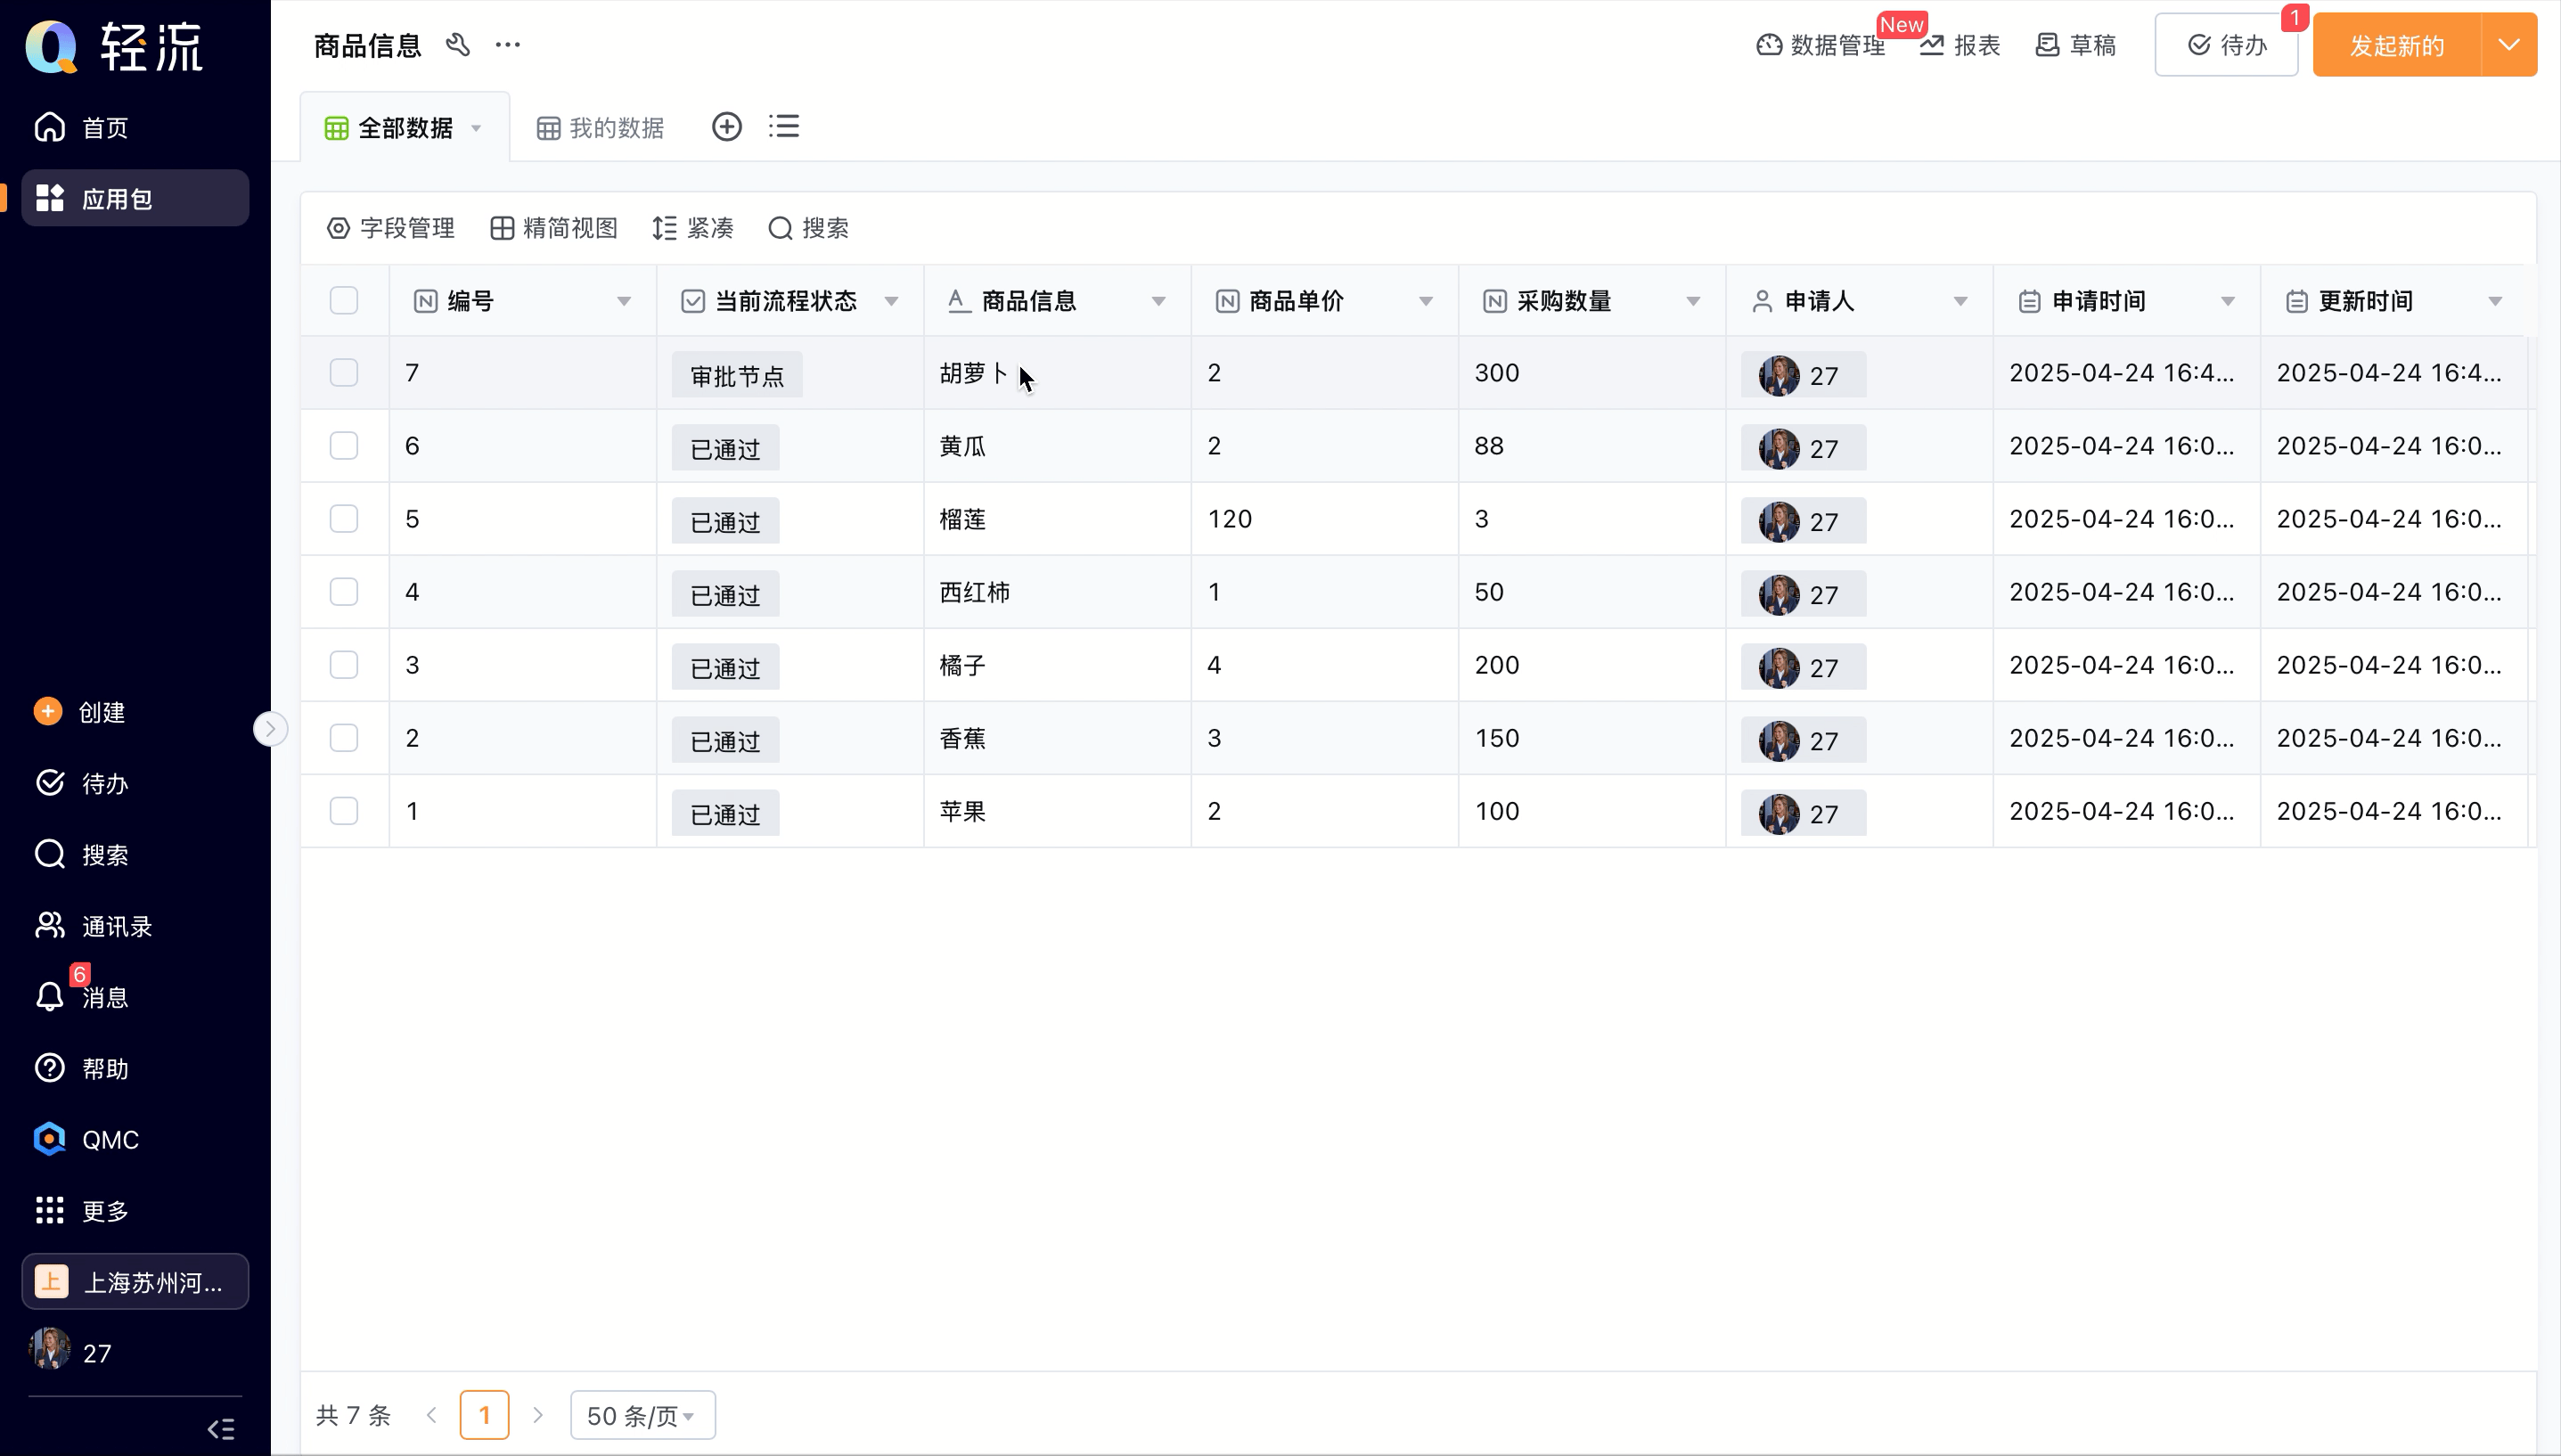
Task: Open 待办 in the sidebar
Action: coord(82,783)
